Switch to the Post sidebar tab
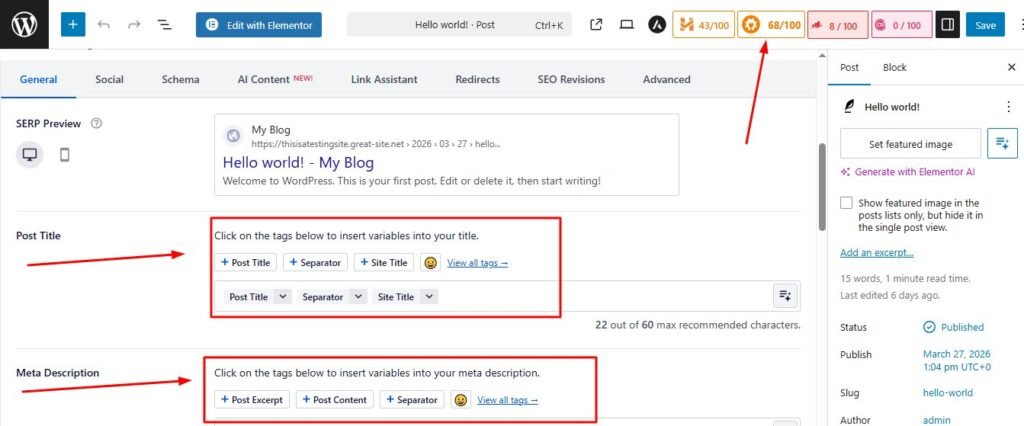The width and height of the screenshot is (1024, 426). click(x=849, y=67)
